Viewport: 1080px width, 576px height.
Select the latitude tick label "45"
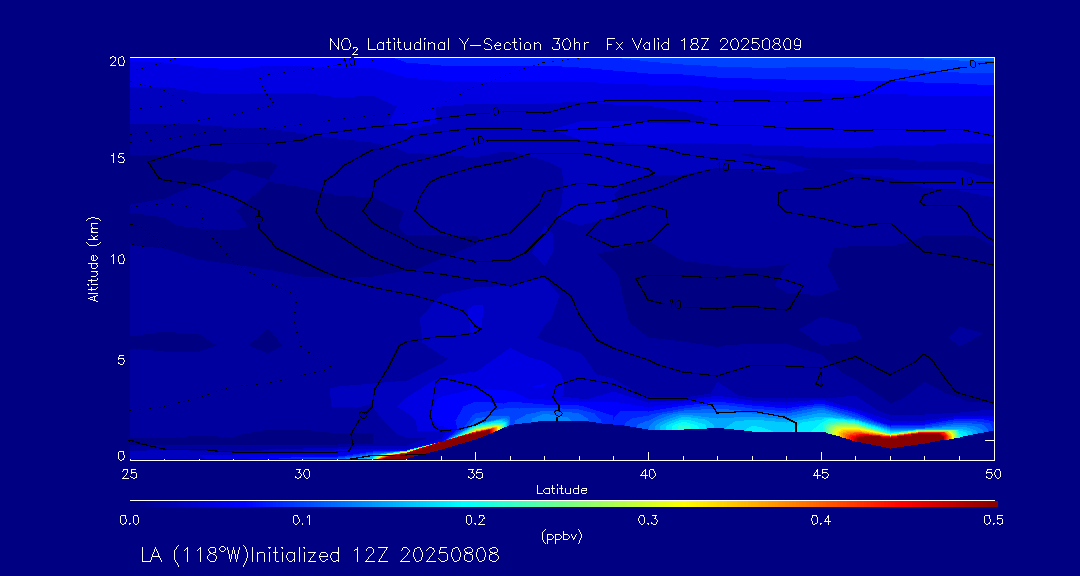[821, 474]
